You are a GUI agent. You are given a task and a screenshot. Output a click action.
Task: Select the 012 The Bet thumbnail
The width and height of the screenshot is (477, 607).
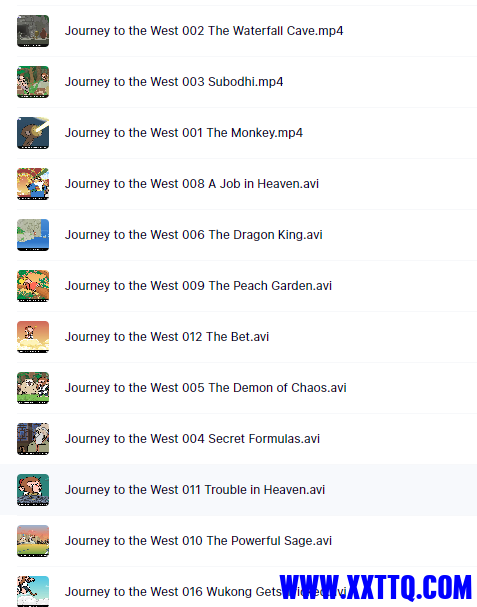click(x=33, y=337)
